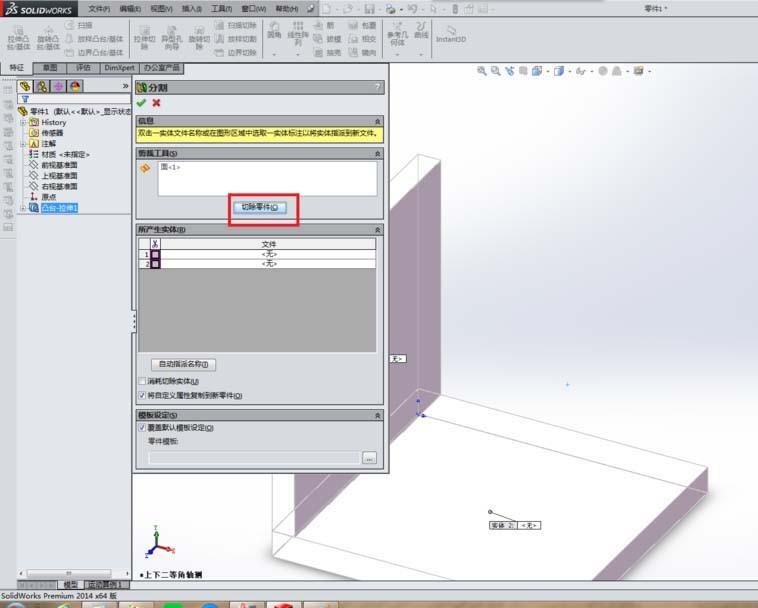Open the DisplayManager color-ball tab icon
The height and width of the screenshot is (608, 758).
(x=75, y=87)
